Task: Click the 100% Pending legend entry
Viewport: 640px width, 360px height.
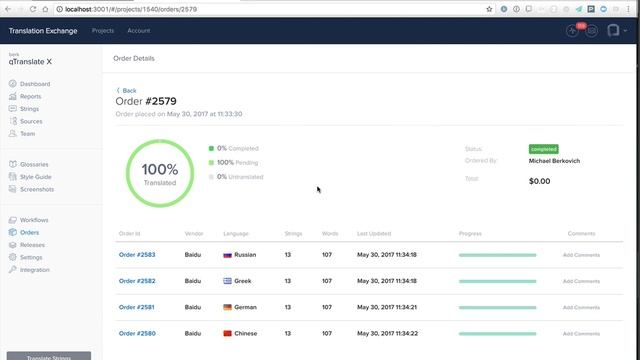Action: (x=233, y=162)
